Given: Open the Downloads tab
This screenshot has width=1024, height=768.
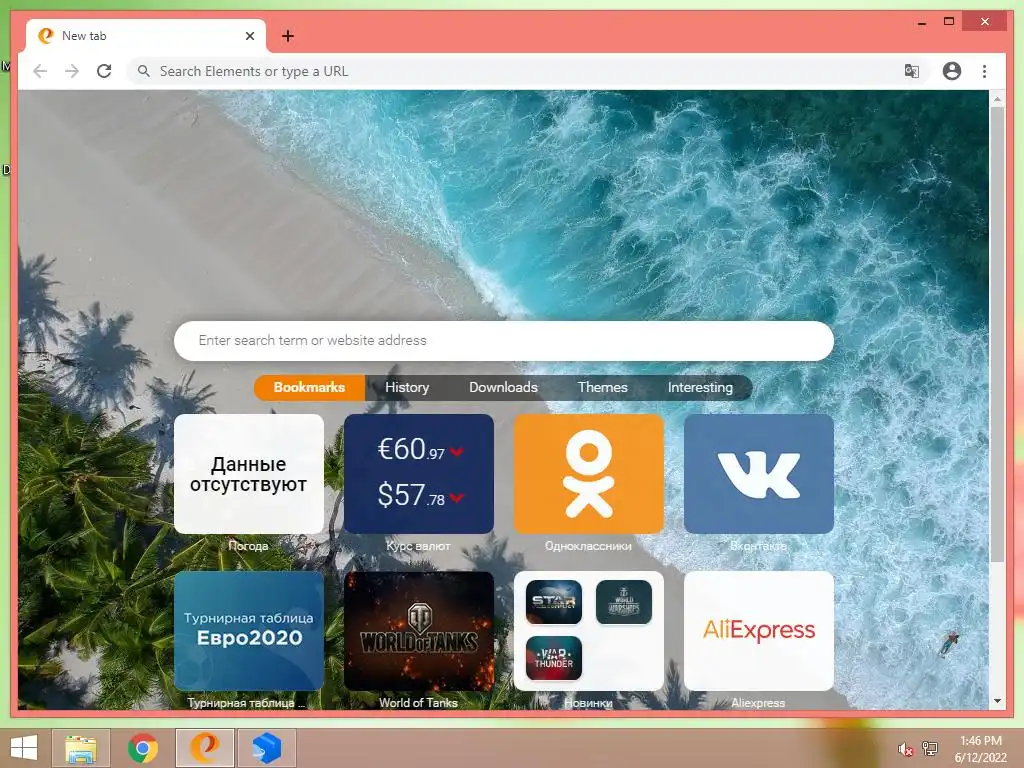Looking at the screenshot, I should [x=504, y=387].
